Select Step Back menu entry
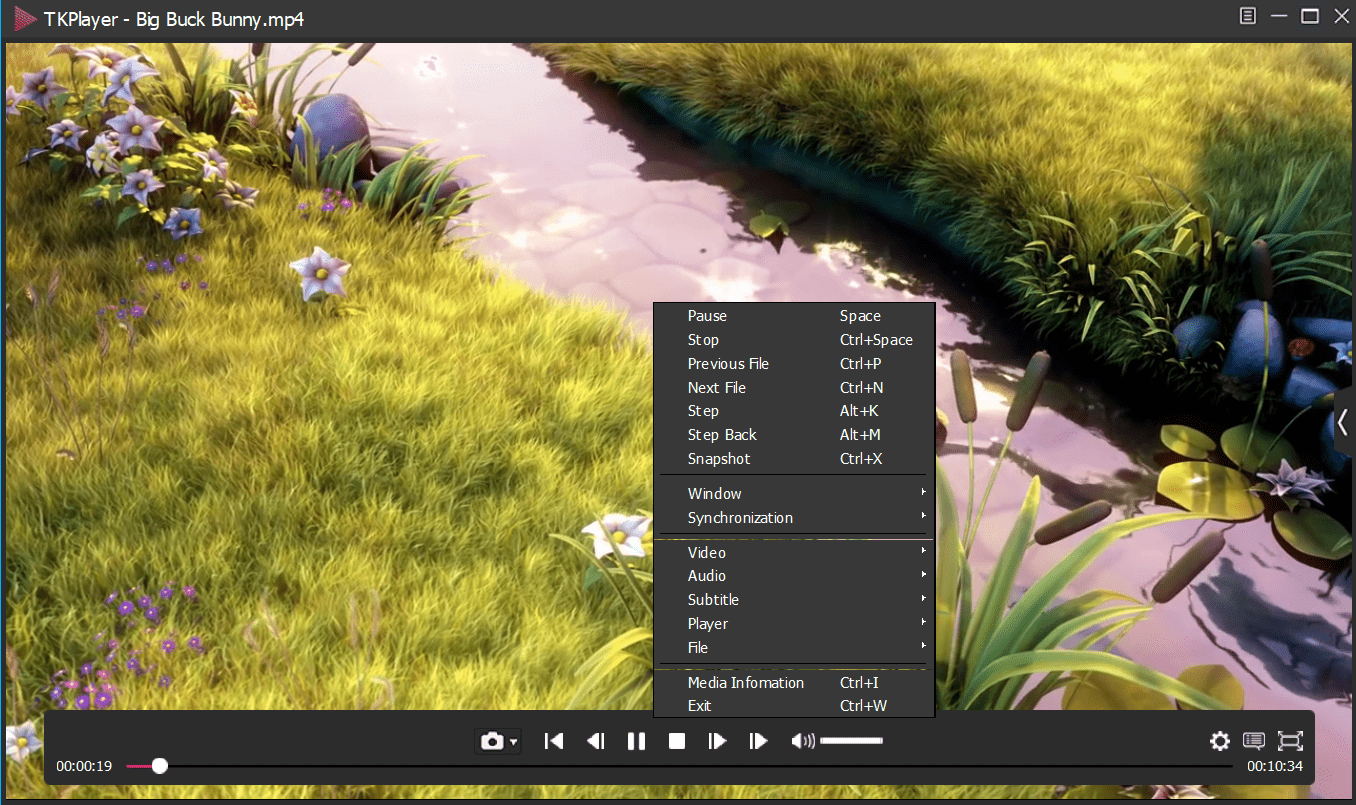 [794, 435]
